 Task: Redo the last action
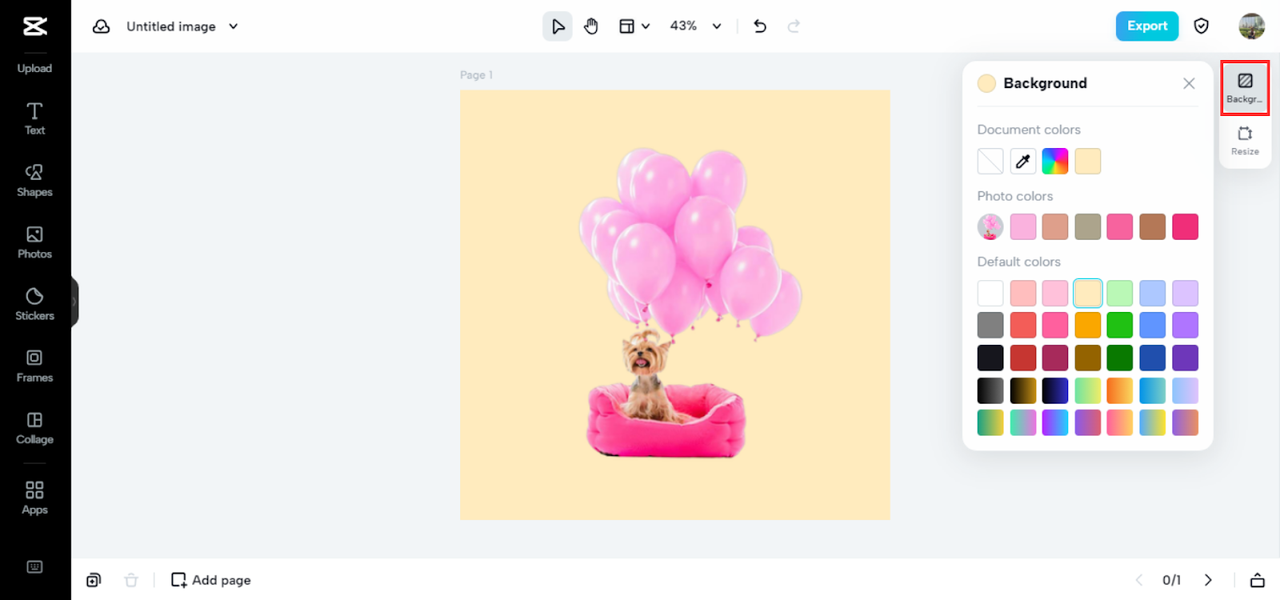794,26
